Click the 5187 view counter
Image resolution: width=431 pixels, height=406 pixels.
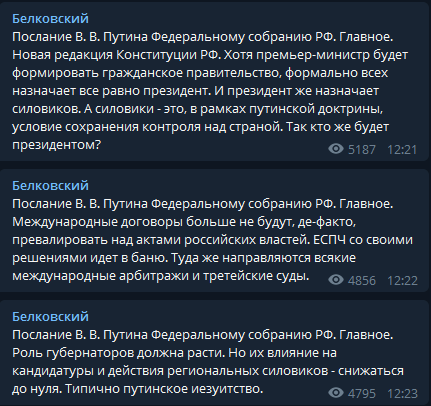click(x=362, y=150)
